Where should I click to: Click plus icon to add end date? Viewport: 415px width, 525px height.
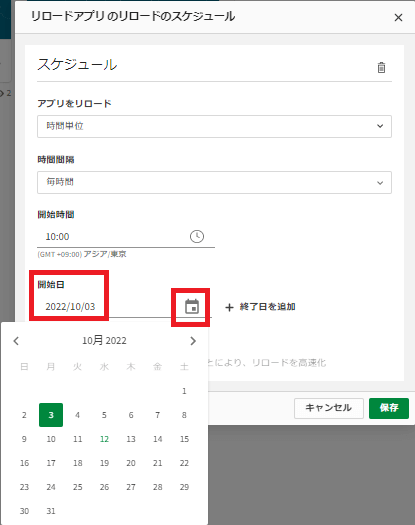point(229,307)
